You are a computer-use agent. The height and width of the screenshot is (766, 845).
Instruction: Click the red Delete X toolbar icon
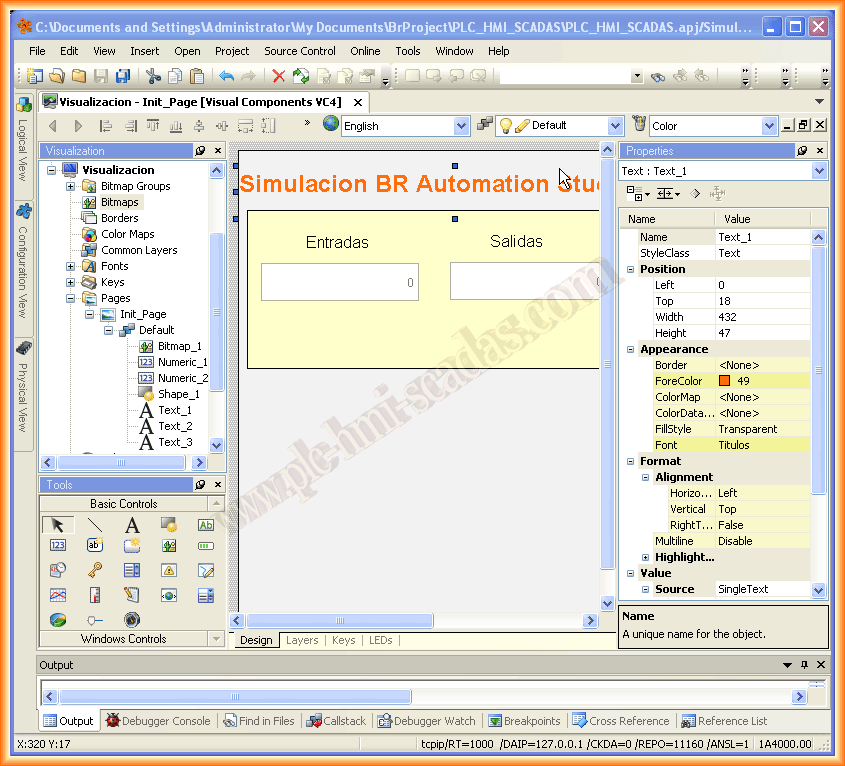278,75
